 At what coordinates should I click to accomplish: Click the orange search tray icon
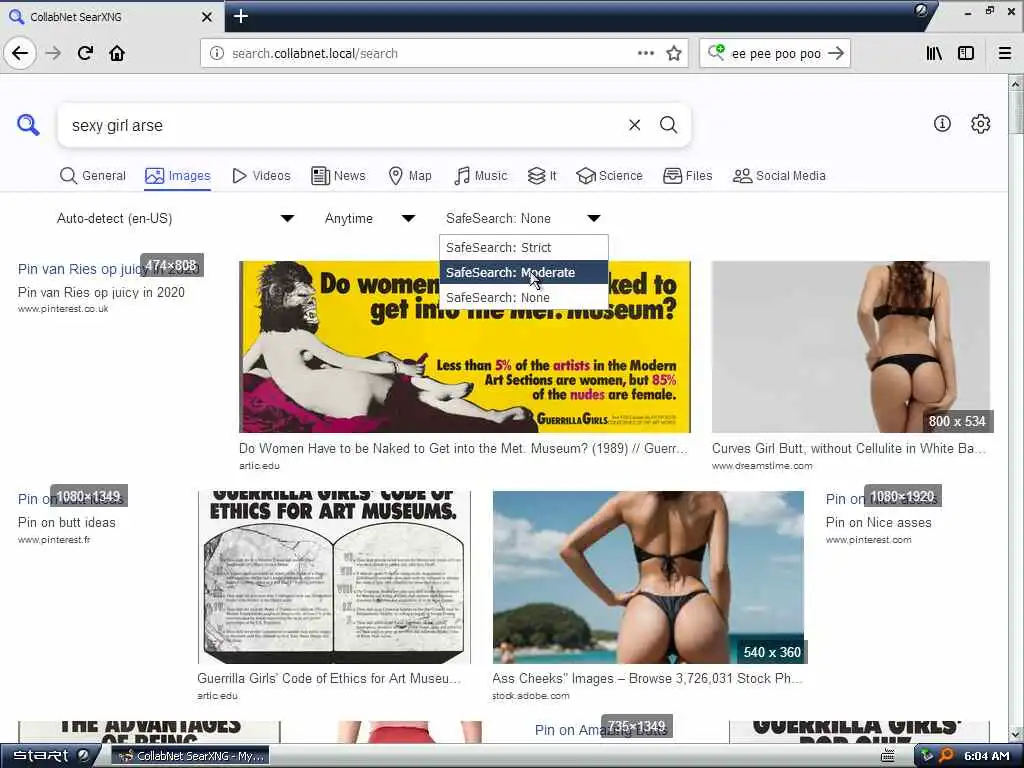tap(946, 756)
